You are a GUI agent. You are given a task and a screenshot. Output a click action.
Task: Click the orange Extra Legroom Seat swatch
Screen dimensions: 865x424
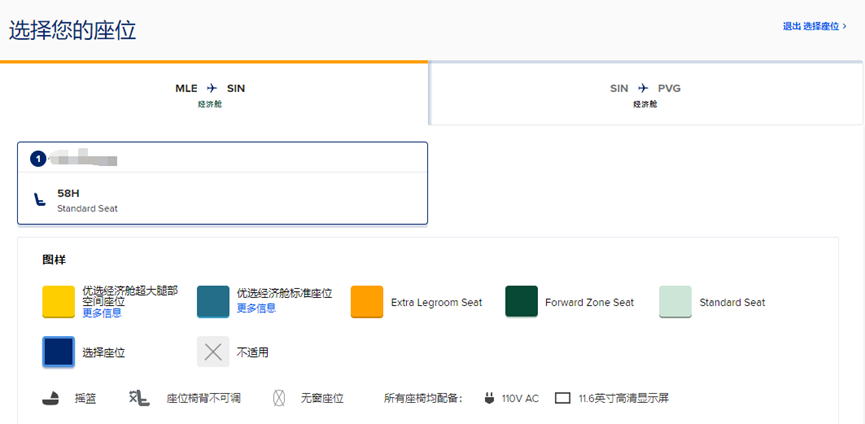pyautogui.click(x=367, y=302)
